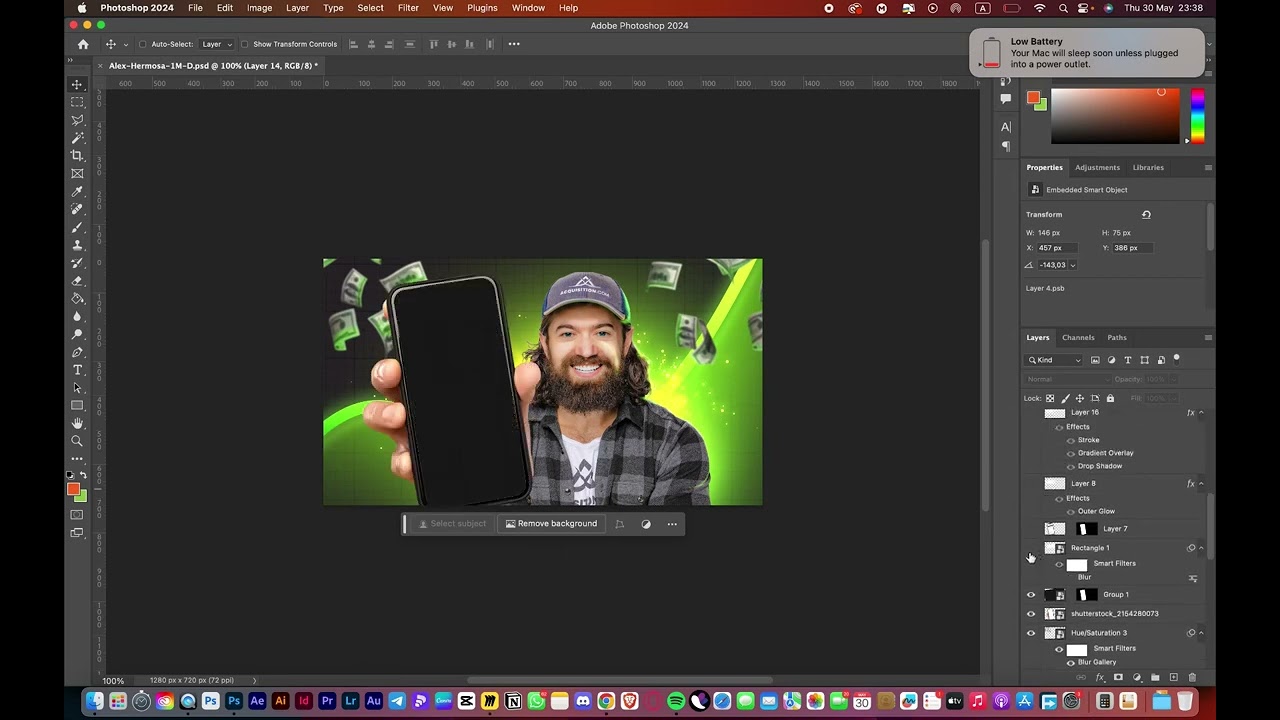Viewport: 1280px width, 720px height.
Task: Open the Auto-Select Layer dropdown
Action: point(217,44)
